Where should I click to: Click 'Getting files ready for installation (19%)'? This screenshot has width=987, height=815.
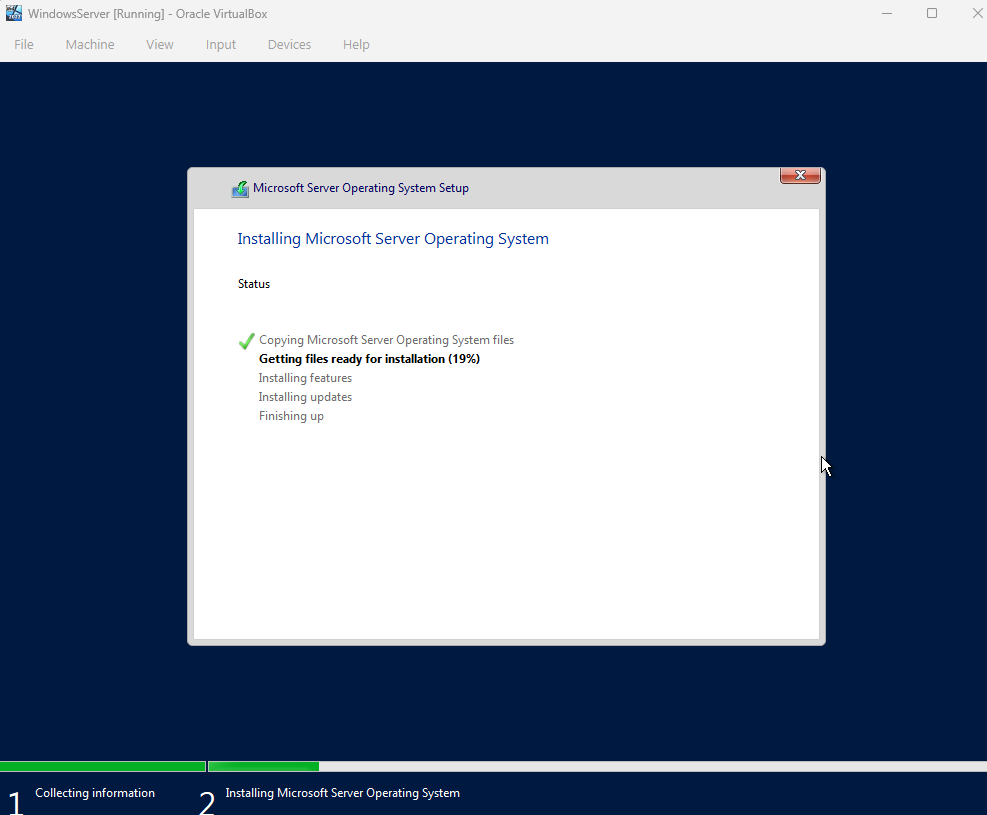click(369, 359)
